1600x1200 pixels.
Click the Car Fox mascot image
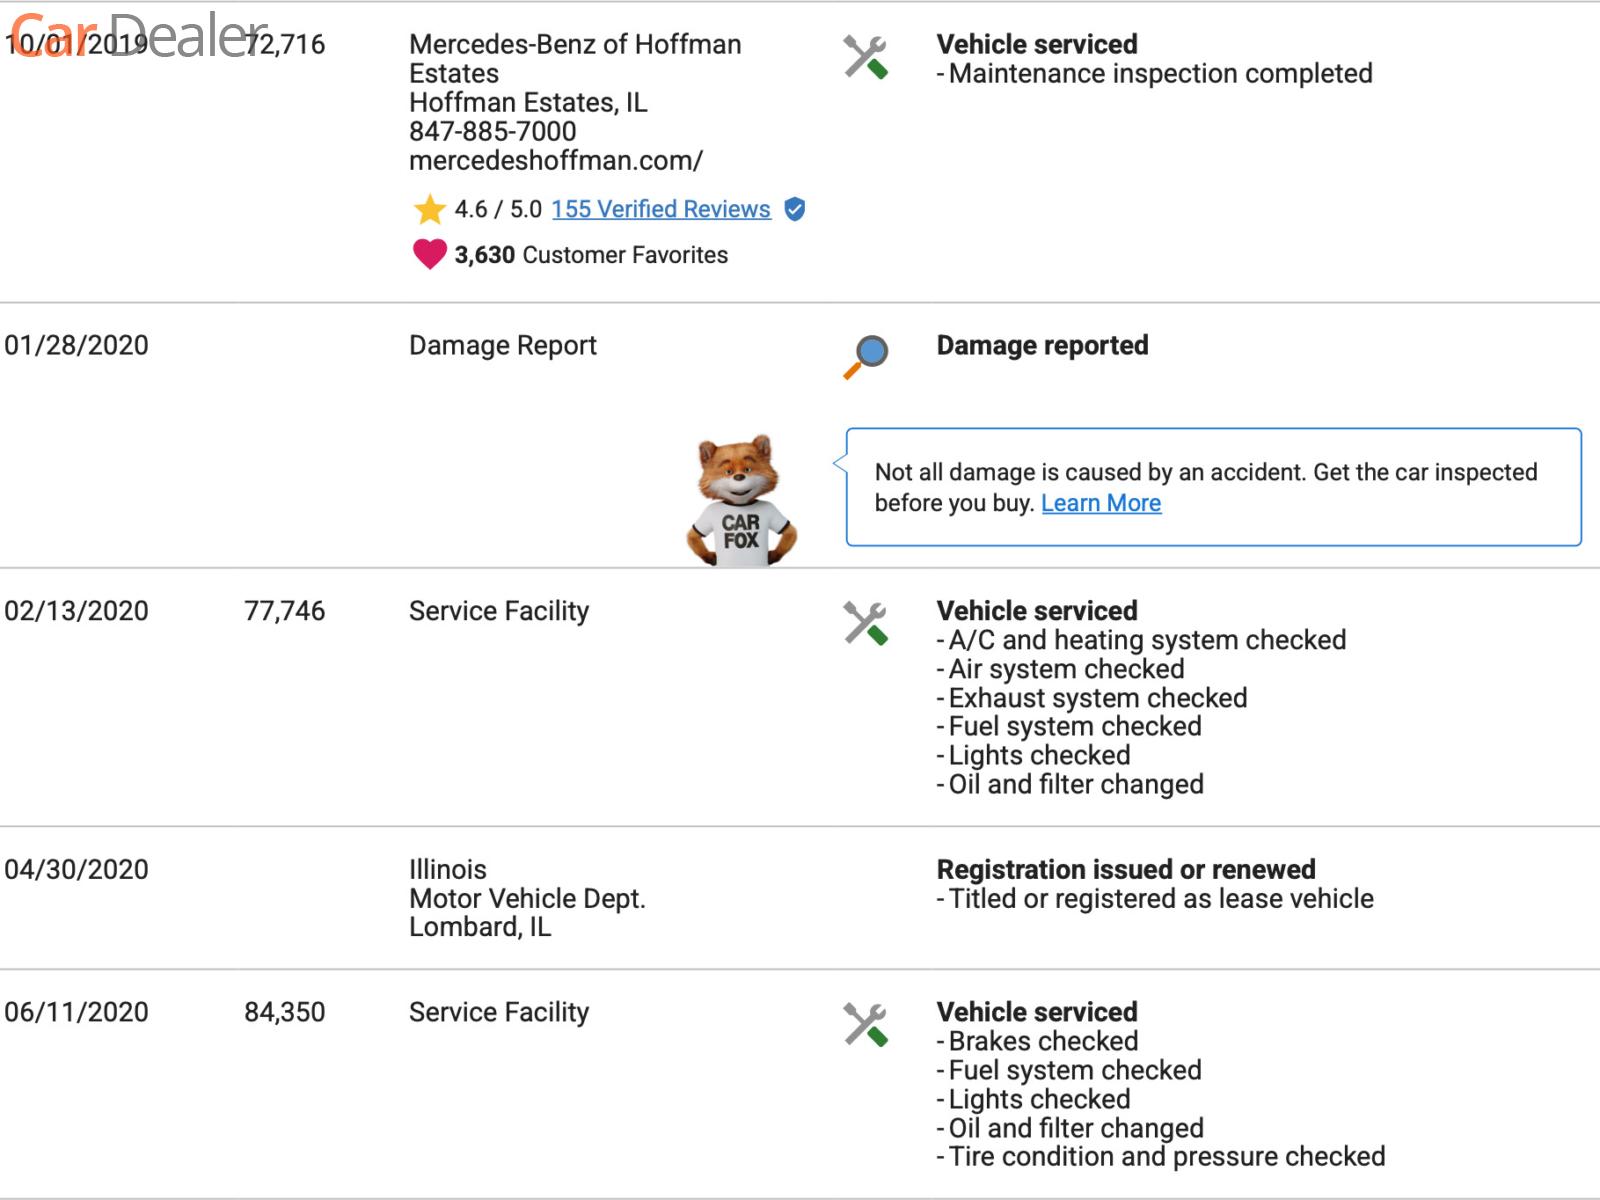tap(741, 501)
